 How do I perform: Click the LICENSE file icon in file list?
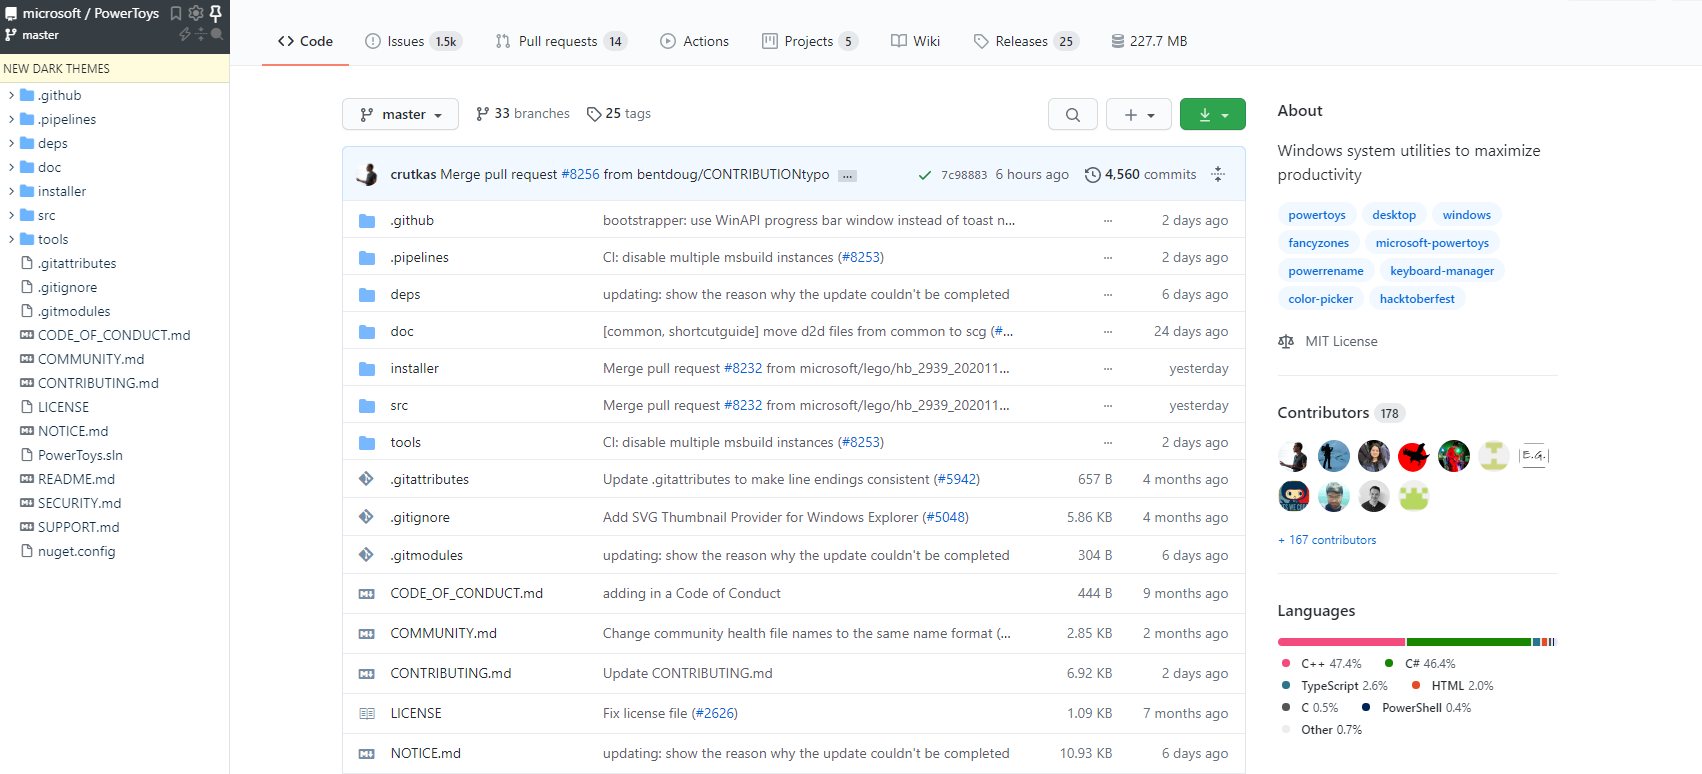click(x=367, y=713)
